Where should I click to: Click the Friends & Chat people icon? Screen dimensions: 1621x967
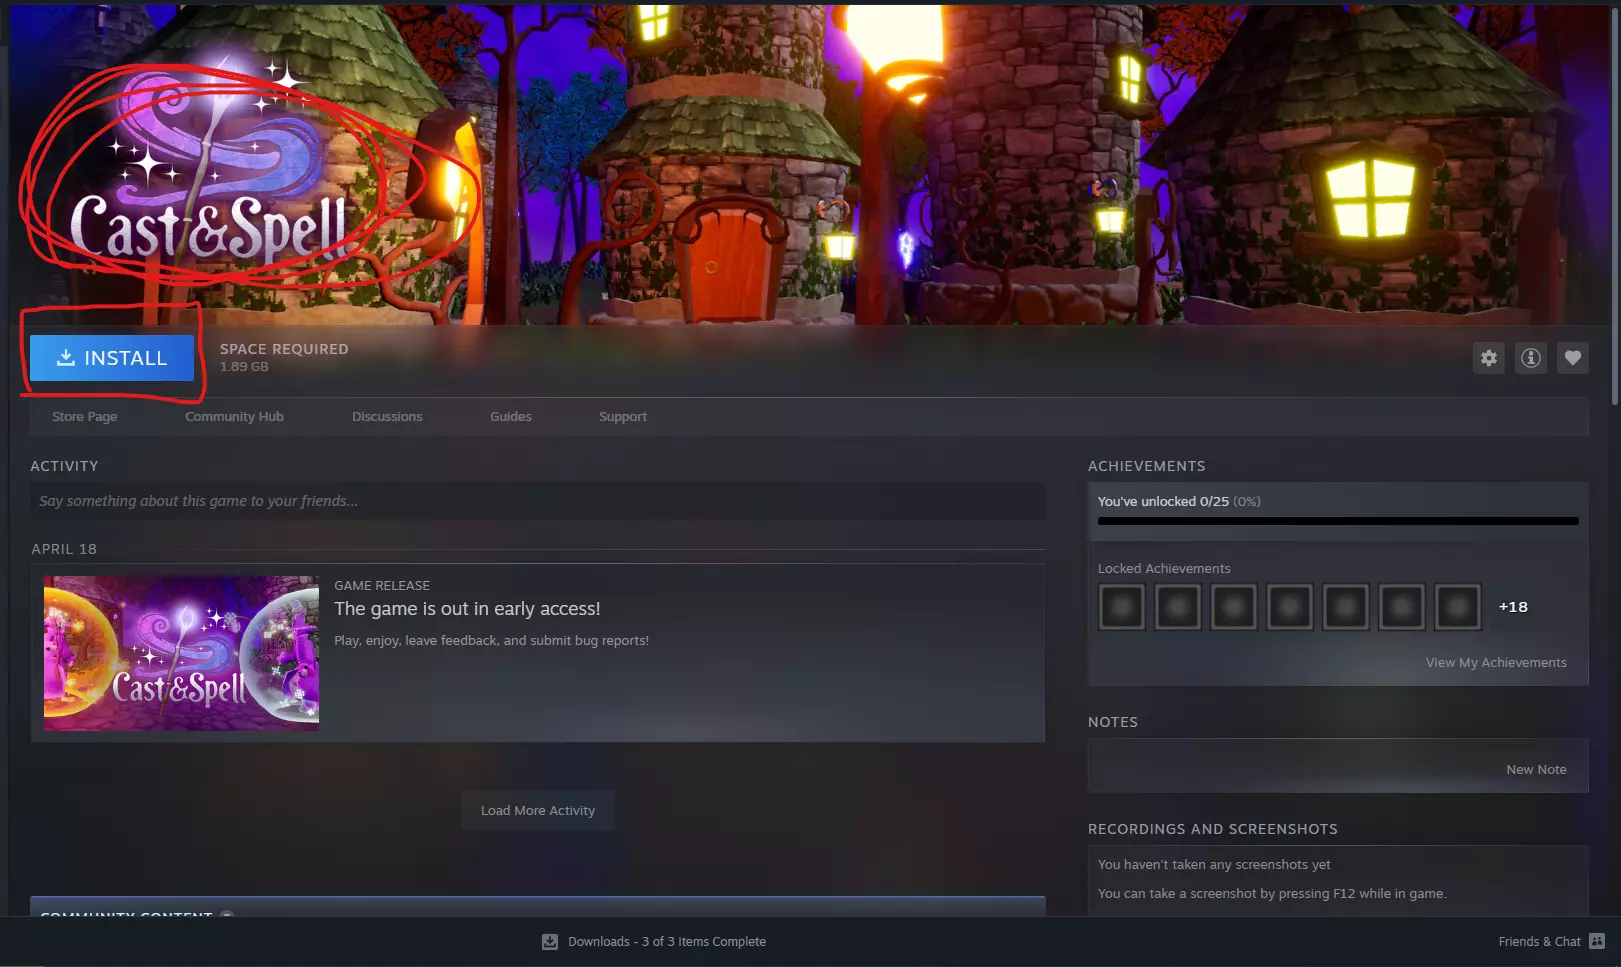click(x=1597, y=942)
